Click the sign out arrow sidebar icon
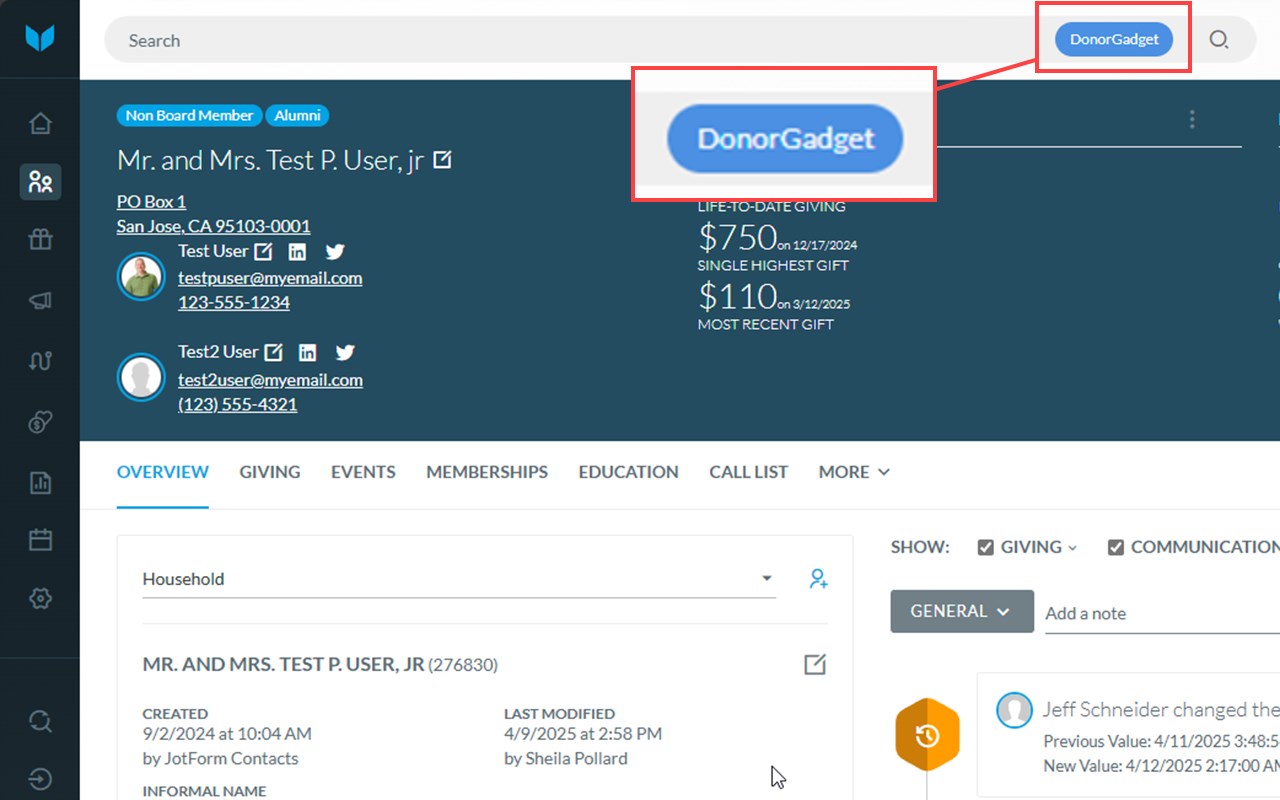 tap(40, 779)
